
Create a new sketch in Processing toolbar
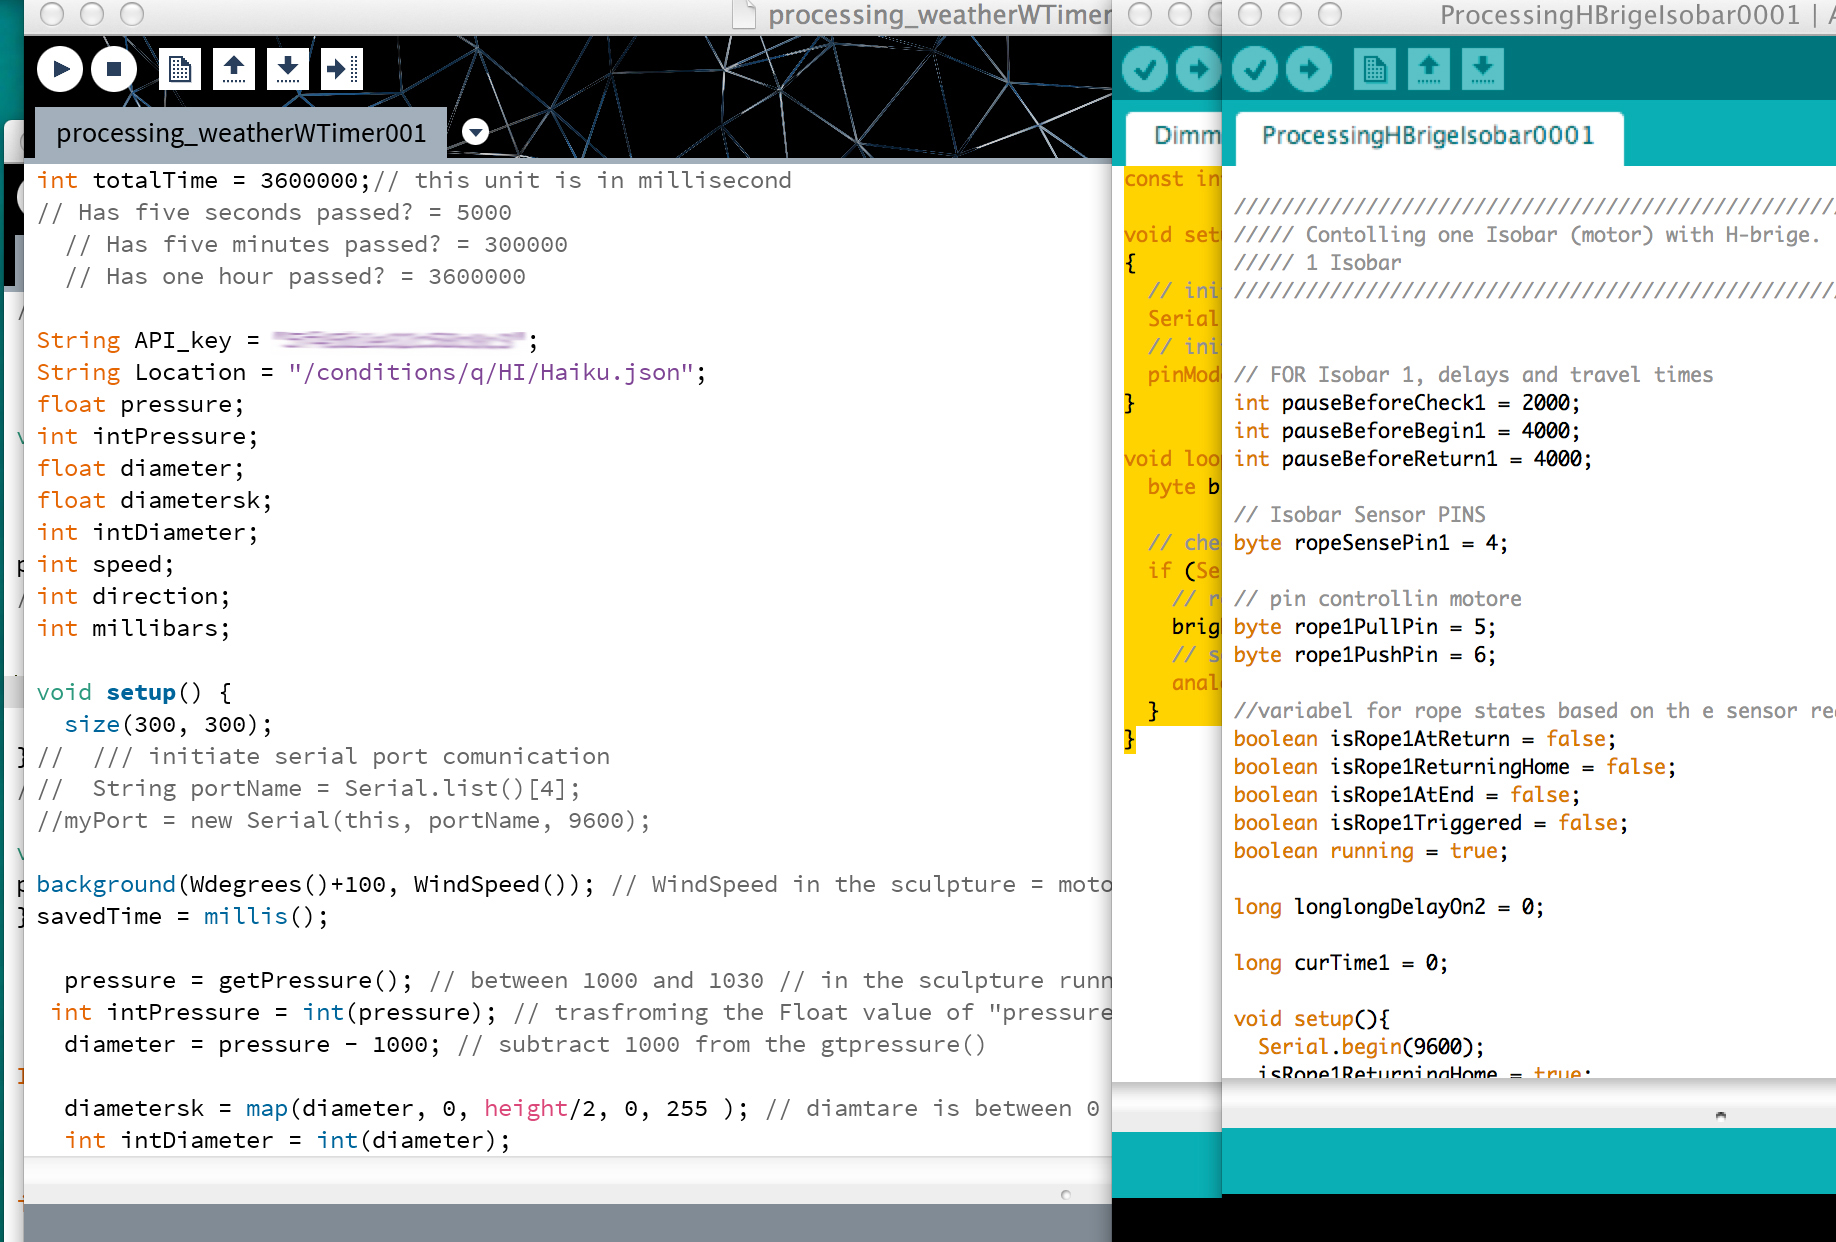[x=180, y=69]
